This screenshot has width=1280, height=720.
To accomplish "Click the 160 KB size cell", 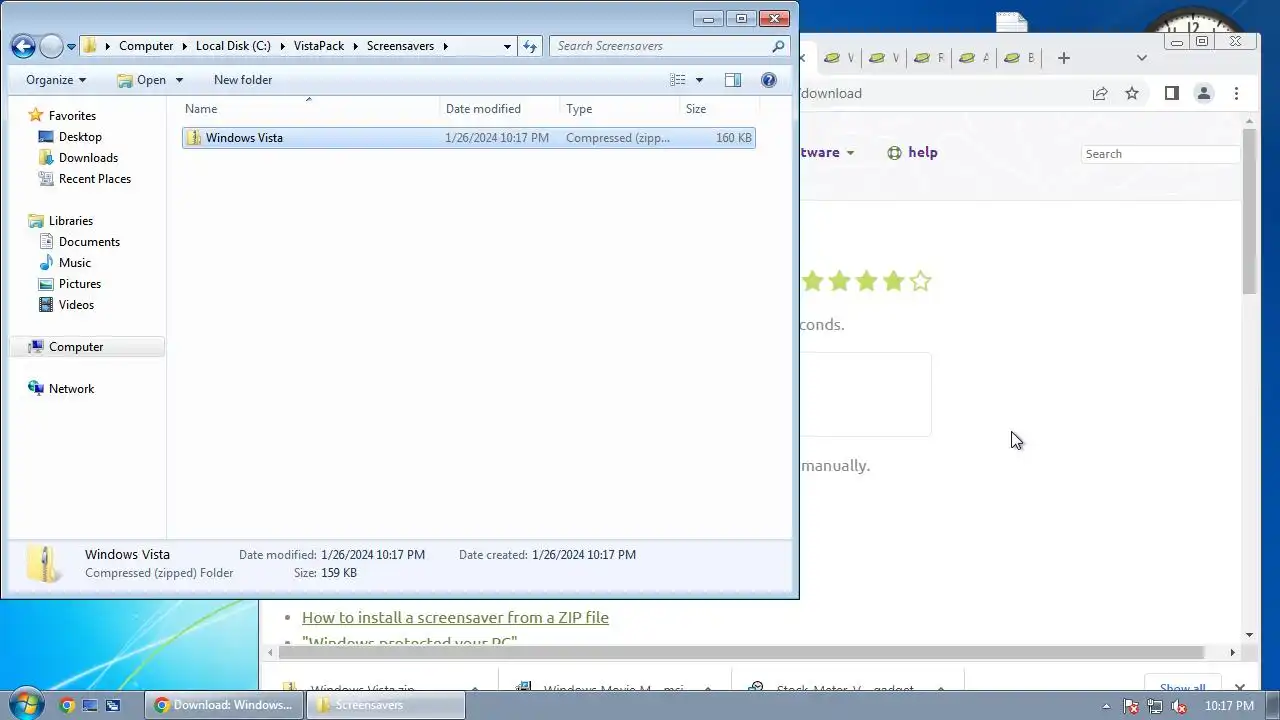I will pyautogui.click(x=734, y=138).
